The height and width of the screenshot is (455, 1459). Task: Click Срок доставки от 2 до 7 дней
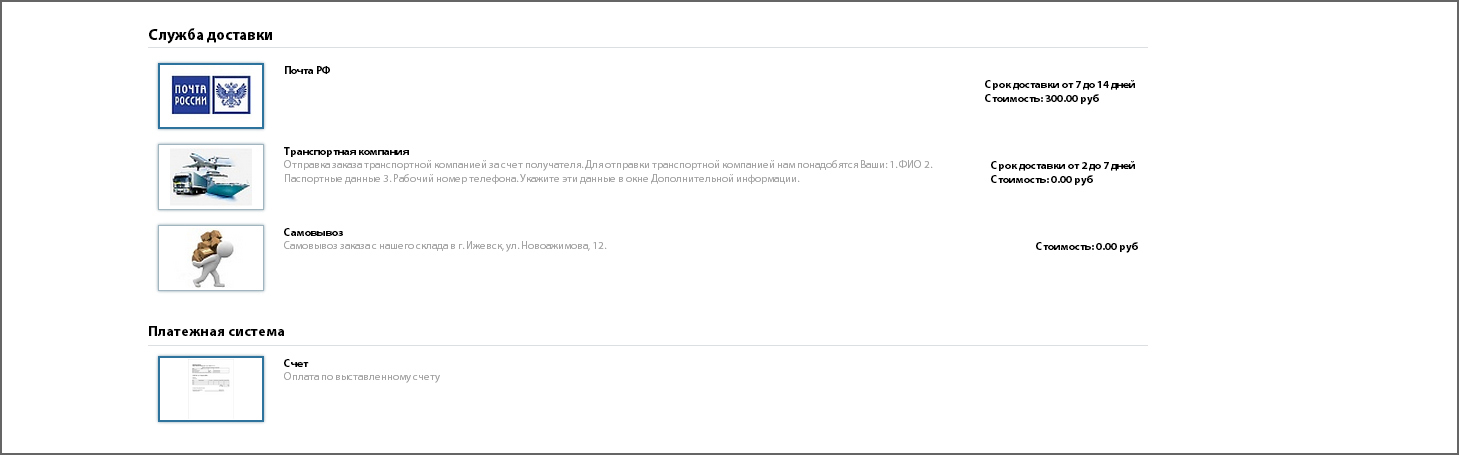1063,165
